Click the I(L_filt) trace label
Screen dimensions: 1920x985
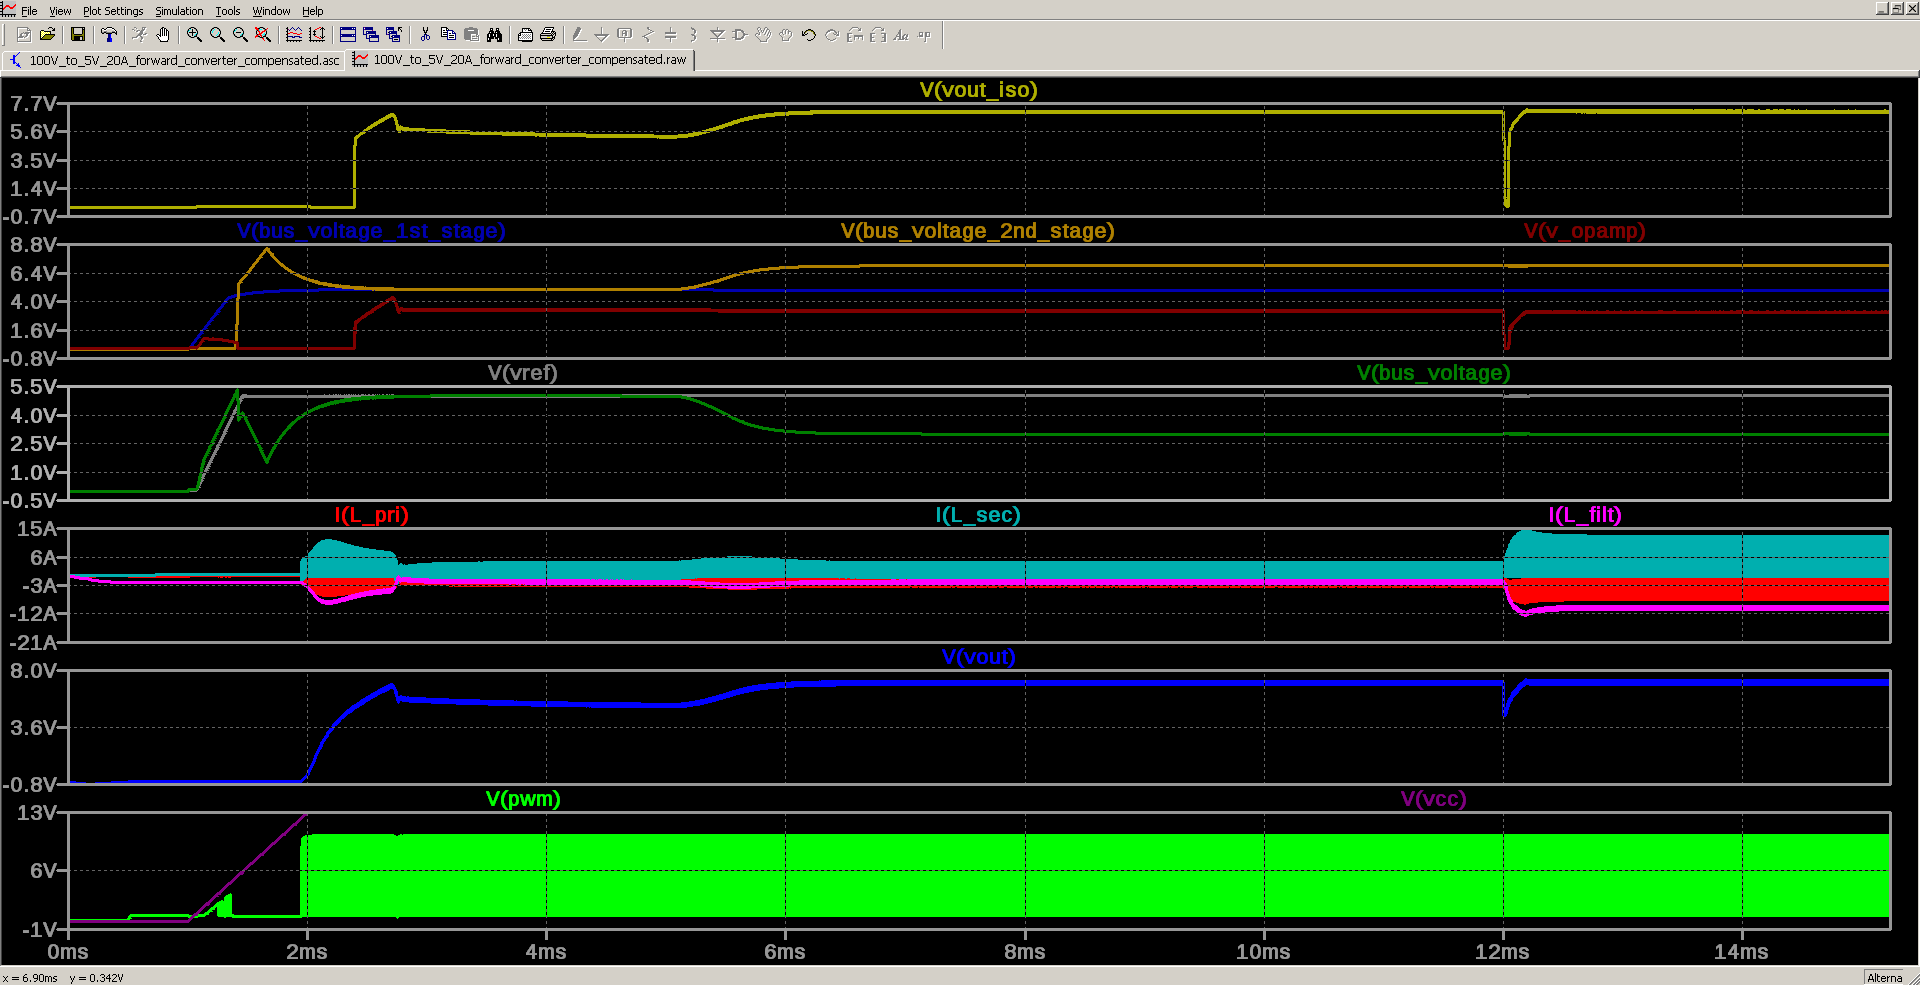point(1584,515)
